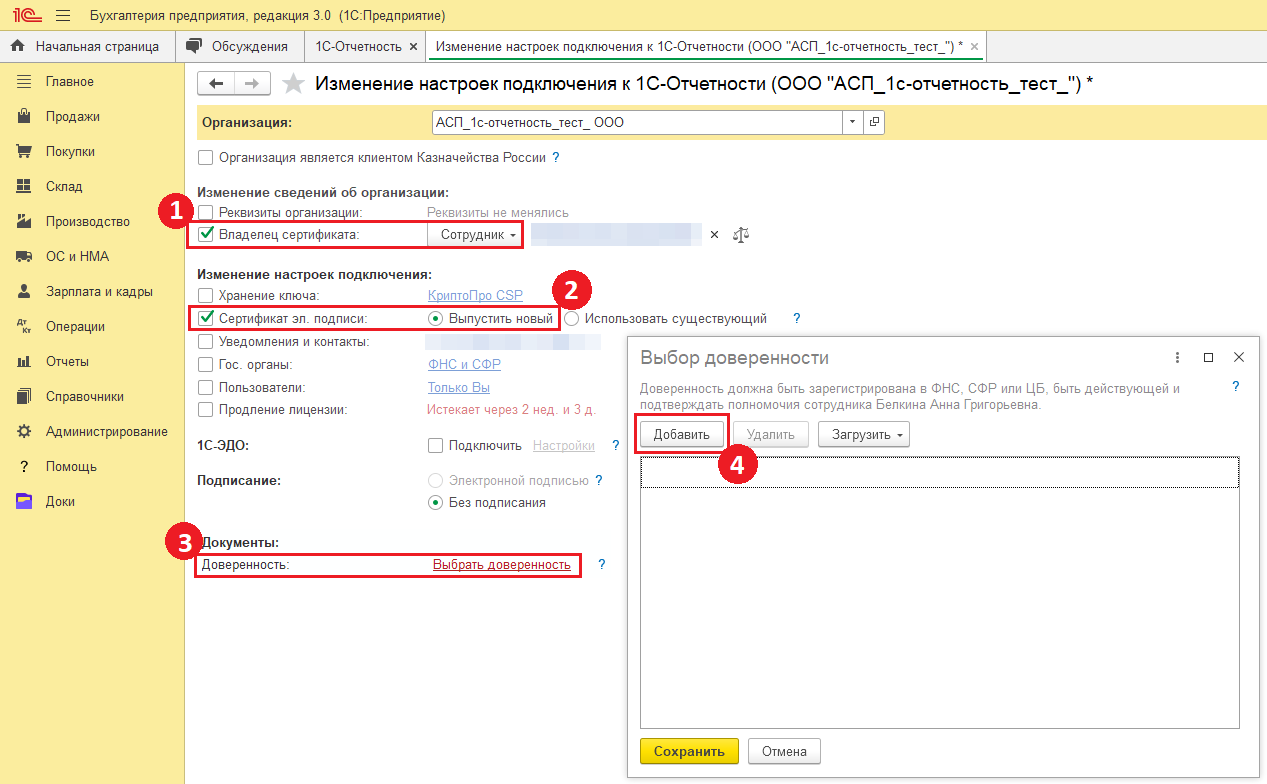1267x784 pixels.
Task: Open Зарплата и кадры person icon
Action: 25,291
